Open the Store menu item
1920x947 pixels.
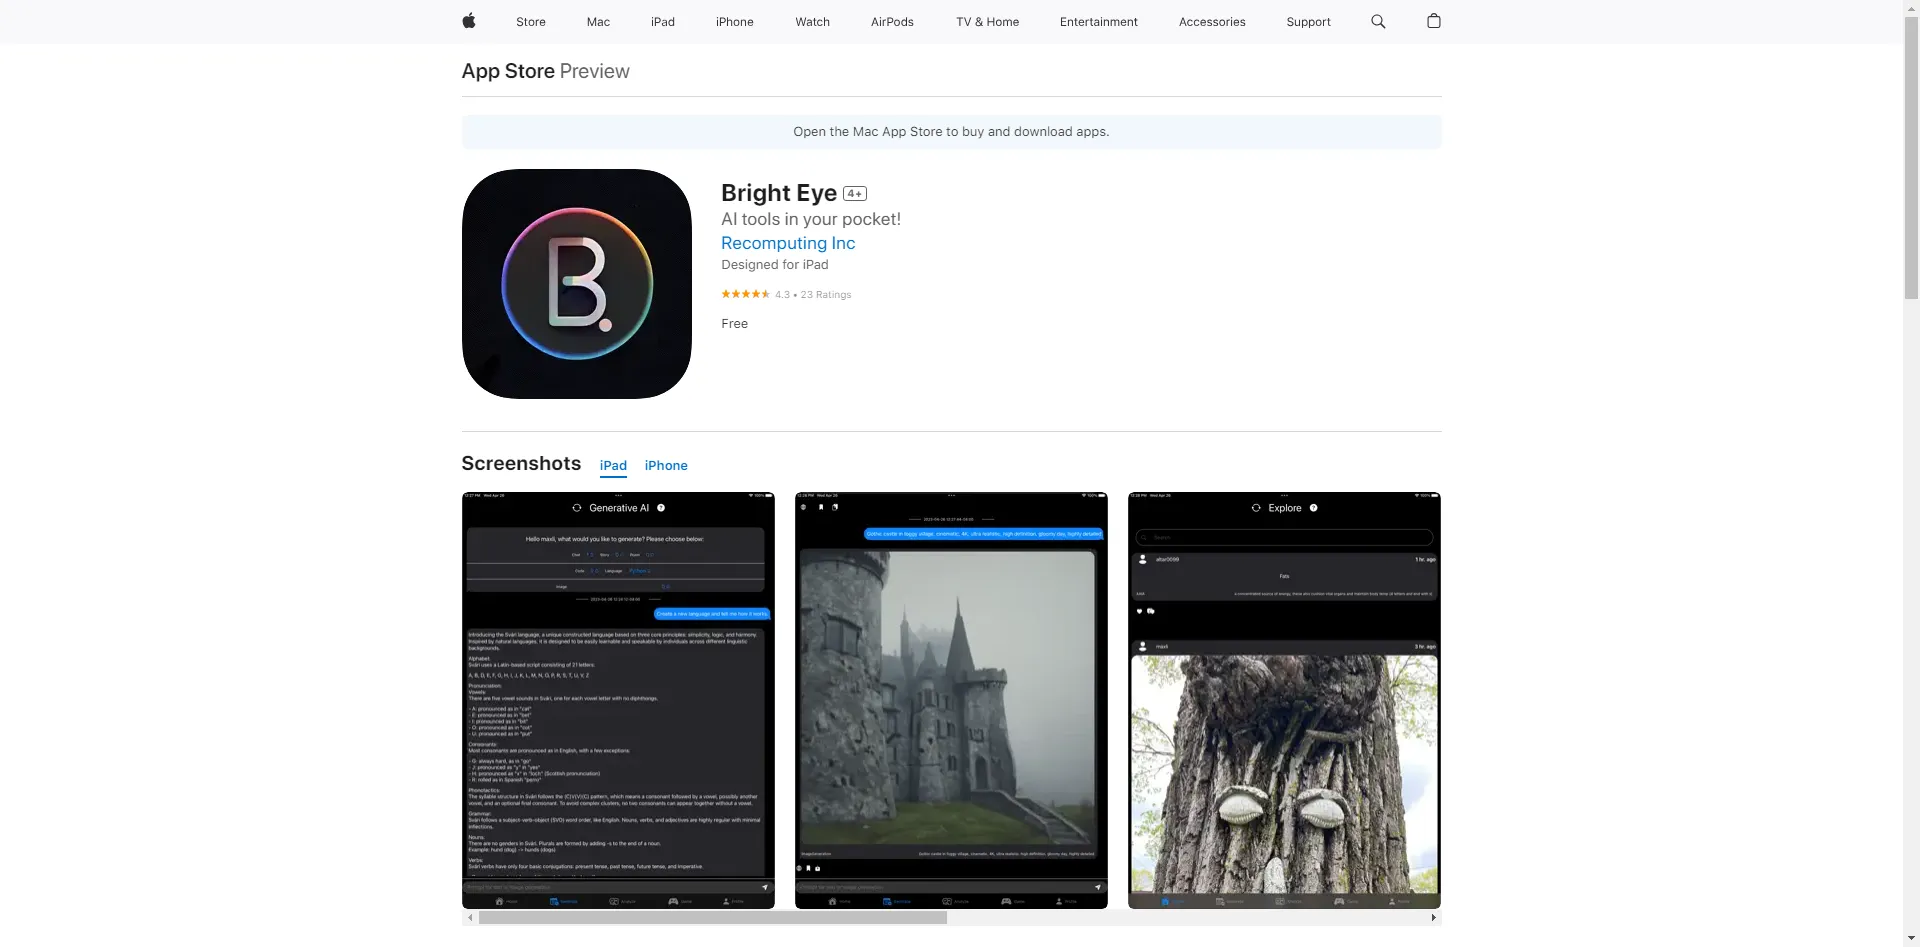[x=530, y=22]
